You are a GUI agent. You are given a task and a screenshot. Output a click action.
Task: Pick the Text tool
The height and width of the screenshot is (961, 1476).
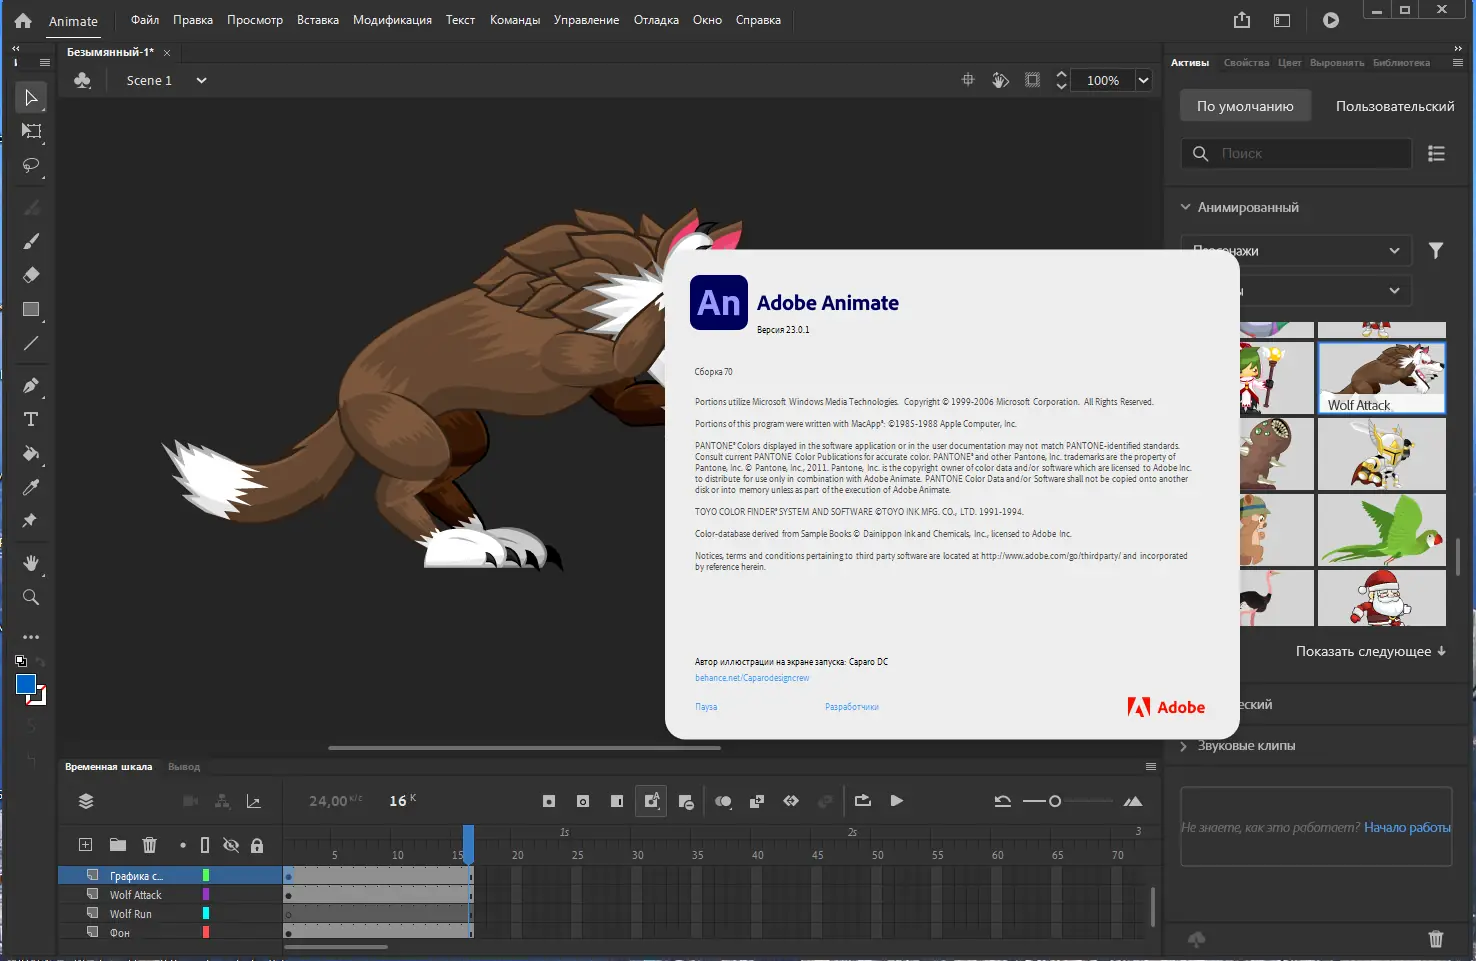coord(30,419)
